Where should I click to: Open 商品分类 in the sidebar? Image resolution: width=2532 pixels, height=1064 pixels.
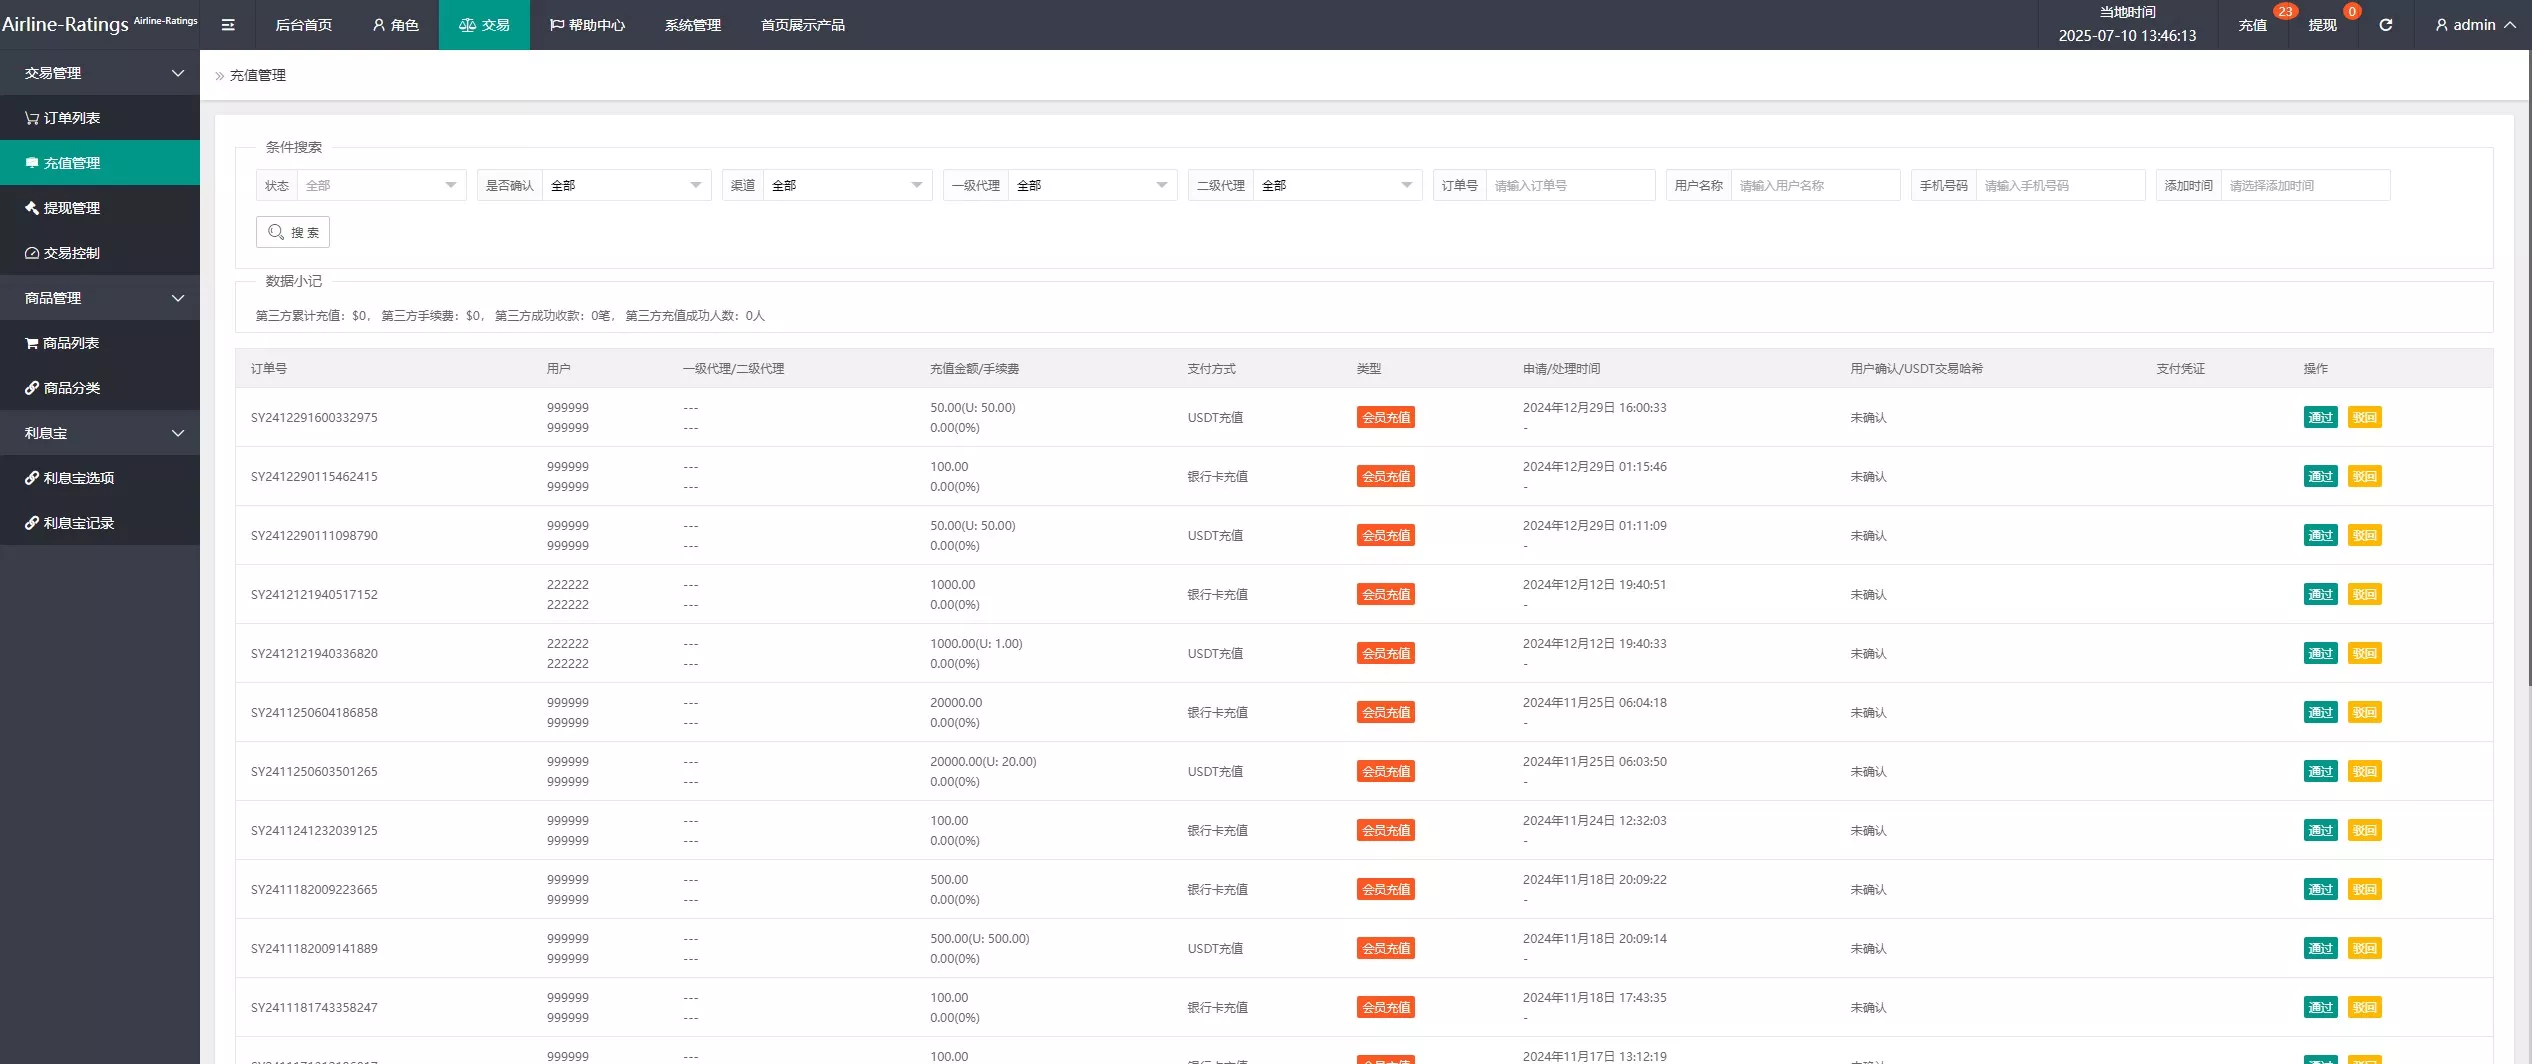pos(71,388)
